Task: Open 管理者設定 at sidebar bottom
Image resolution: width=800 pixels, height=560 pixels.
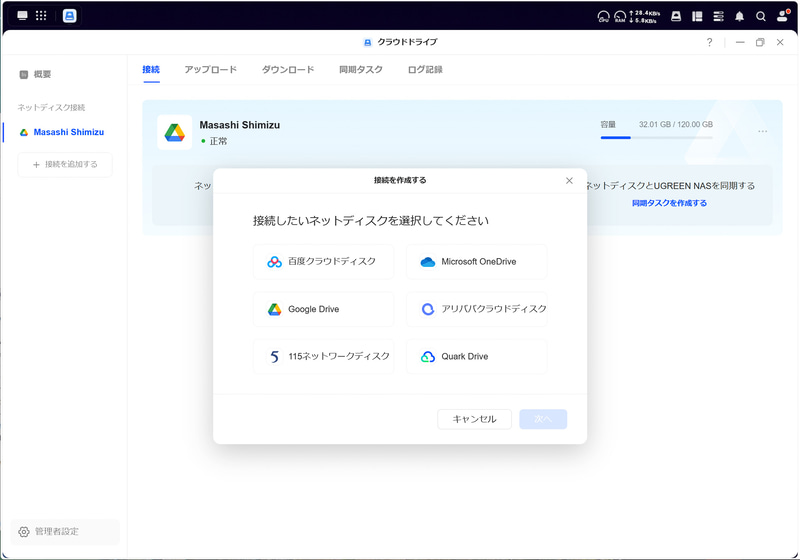Action: click(65, 532)
